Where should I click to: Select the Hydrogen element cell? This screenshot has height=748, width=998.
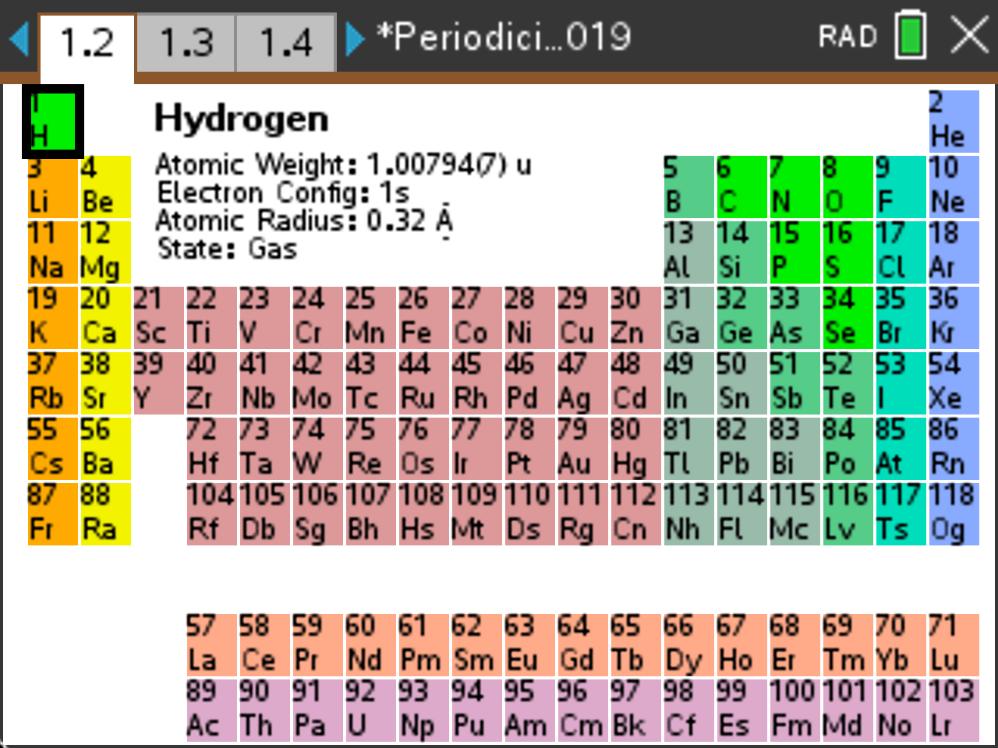[x=52, y=121]
